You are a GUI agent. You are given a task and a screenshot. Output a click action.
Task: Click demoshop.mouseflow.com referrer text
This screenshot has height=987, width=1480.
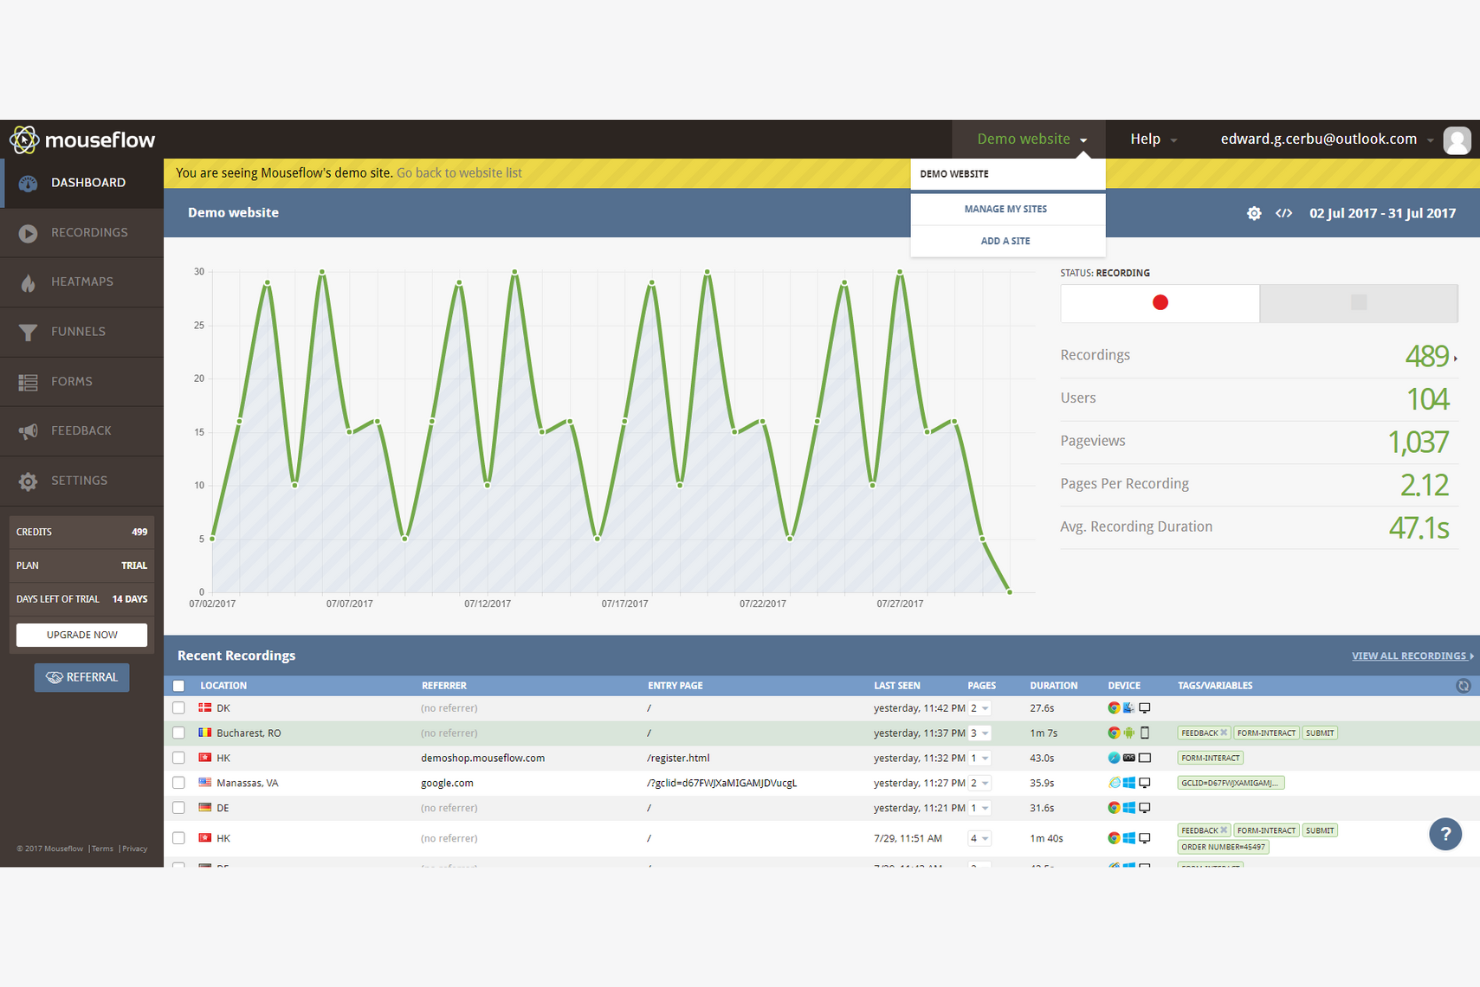click(483, 758)
